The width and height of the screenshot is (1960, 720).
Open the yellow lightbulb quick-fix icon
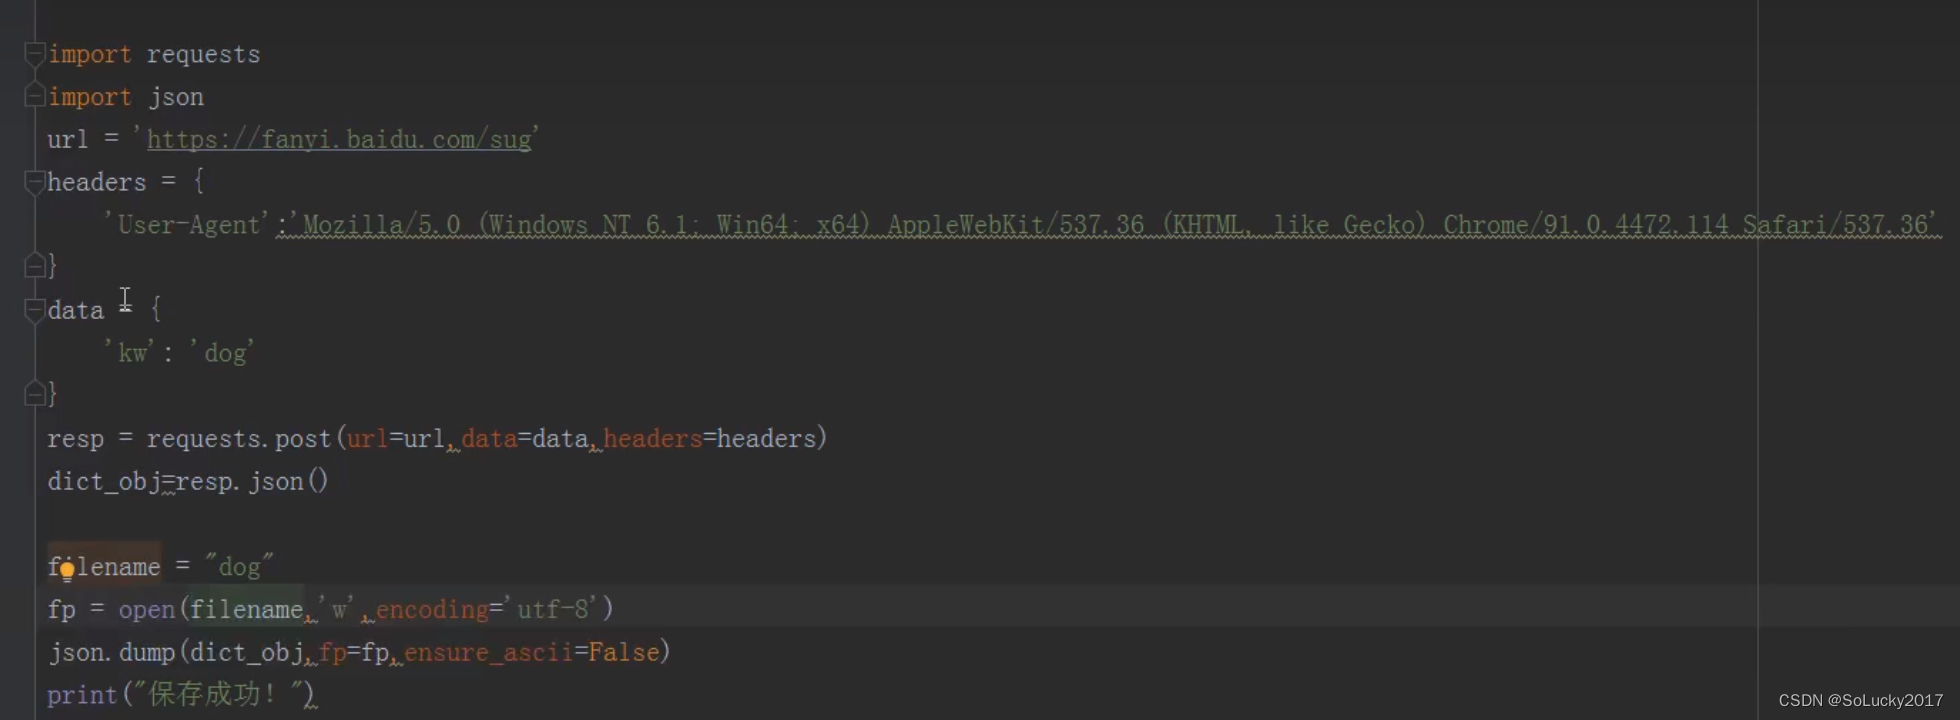pos(67,571)
